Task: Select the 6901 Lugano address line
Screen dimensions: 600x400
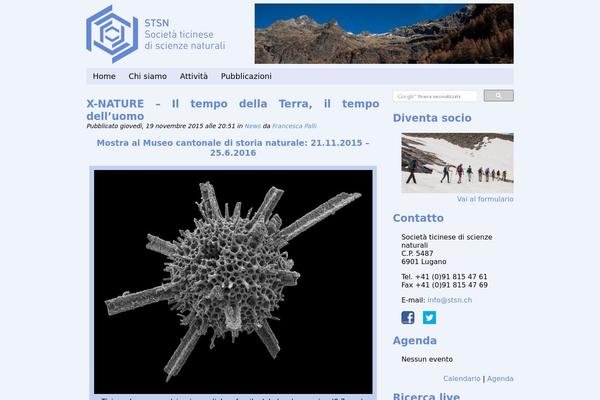Action: (x=424, y=262)
